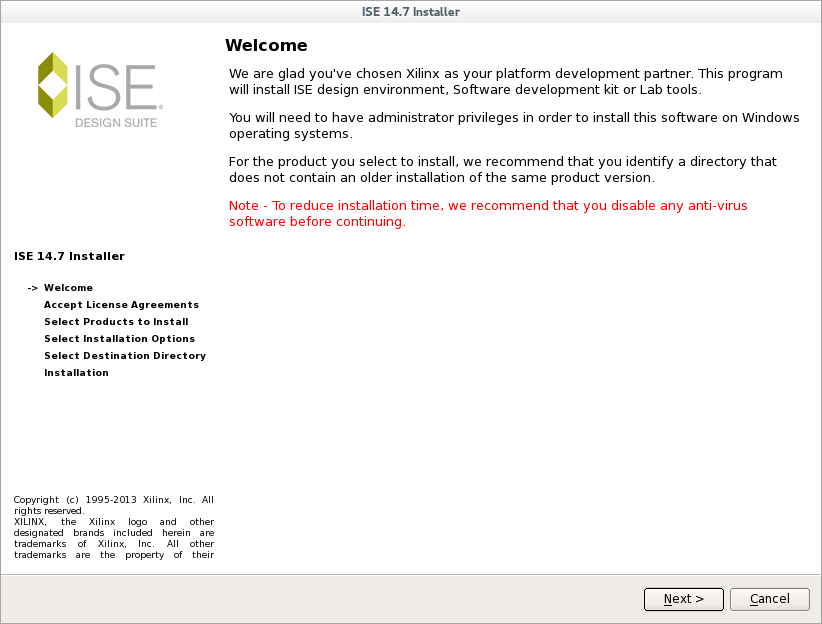Cancel the ISE installer
The height and width of the screenshot is (624, 822).
770,599
